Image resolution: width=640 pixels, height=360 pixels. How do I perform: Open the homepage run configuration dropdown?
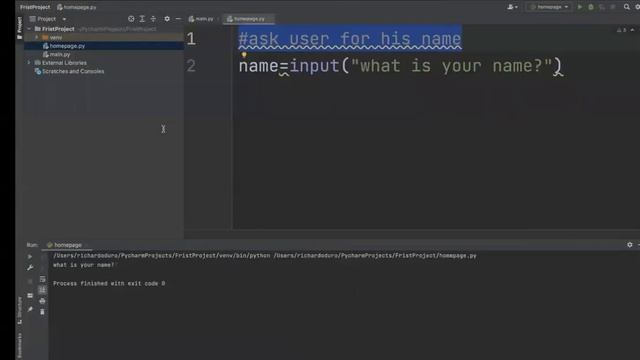click(x=549, y=7)
